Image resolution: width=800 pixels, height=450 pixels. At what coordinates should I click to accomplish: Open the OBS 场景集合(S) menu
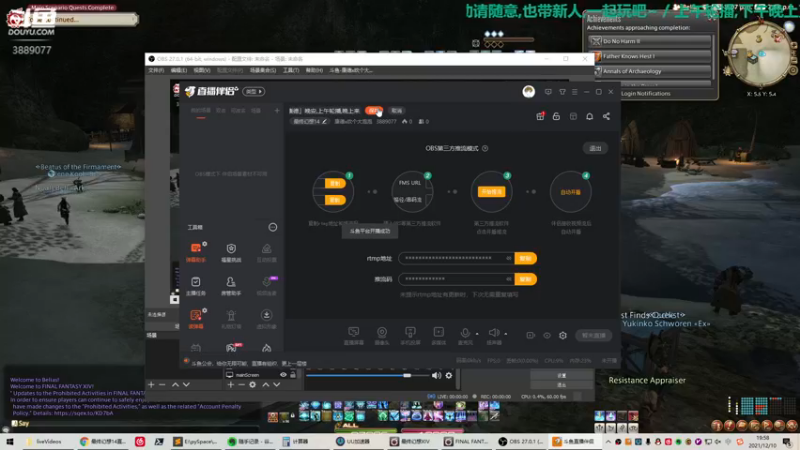(263, 70)
